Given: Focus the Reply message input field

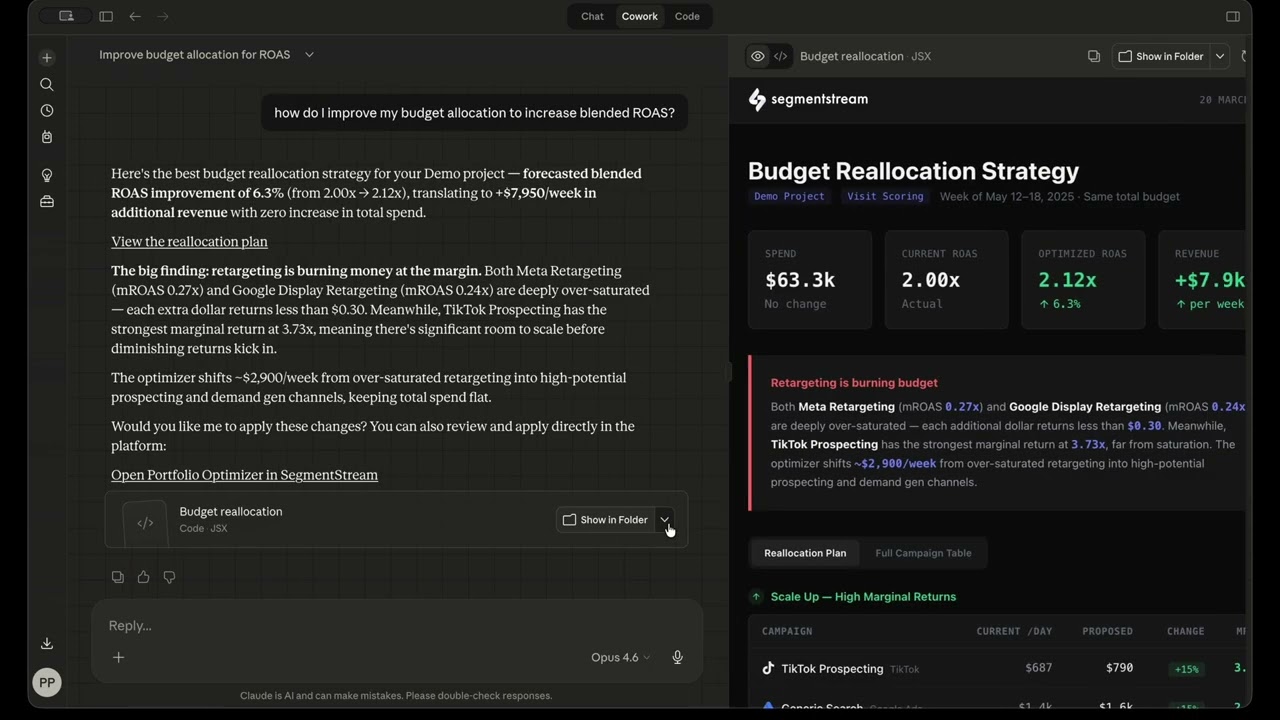Looking at the screenshot, I should [396, 625].
